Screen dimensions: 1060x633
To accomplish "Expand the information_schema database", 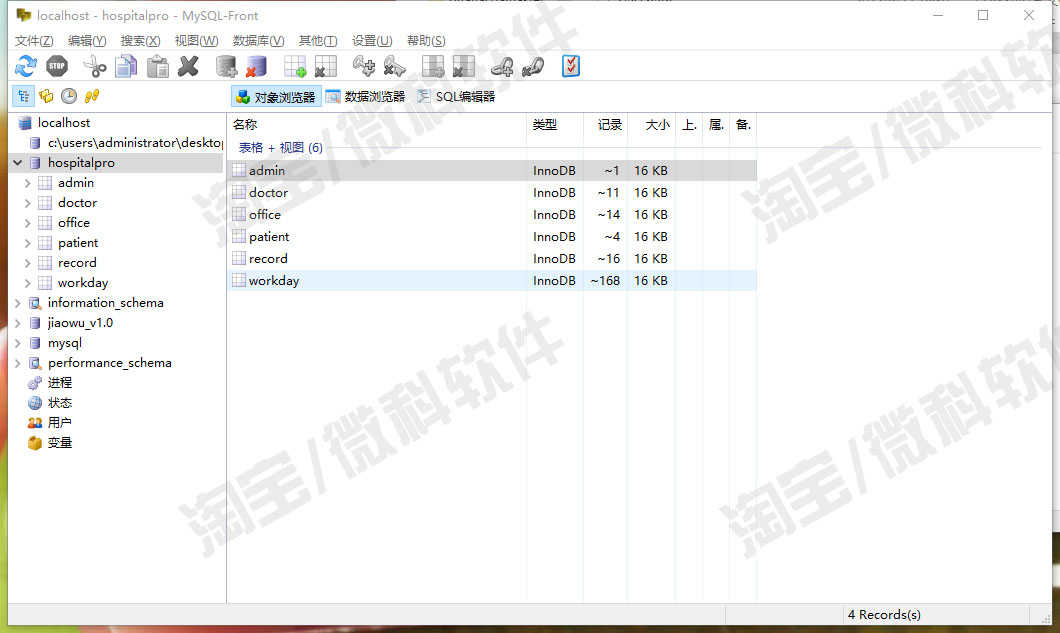I will click(18, 303).
